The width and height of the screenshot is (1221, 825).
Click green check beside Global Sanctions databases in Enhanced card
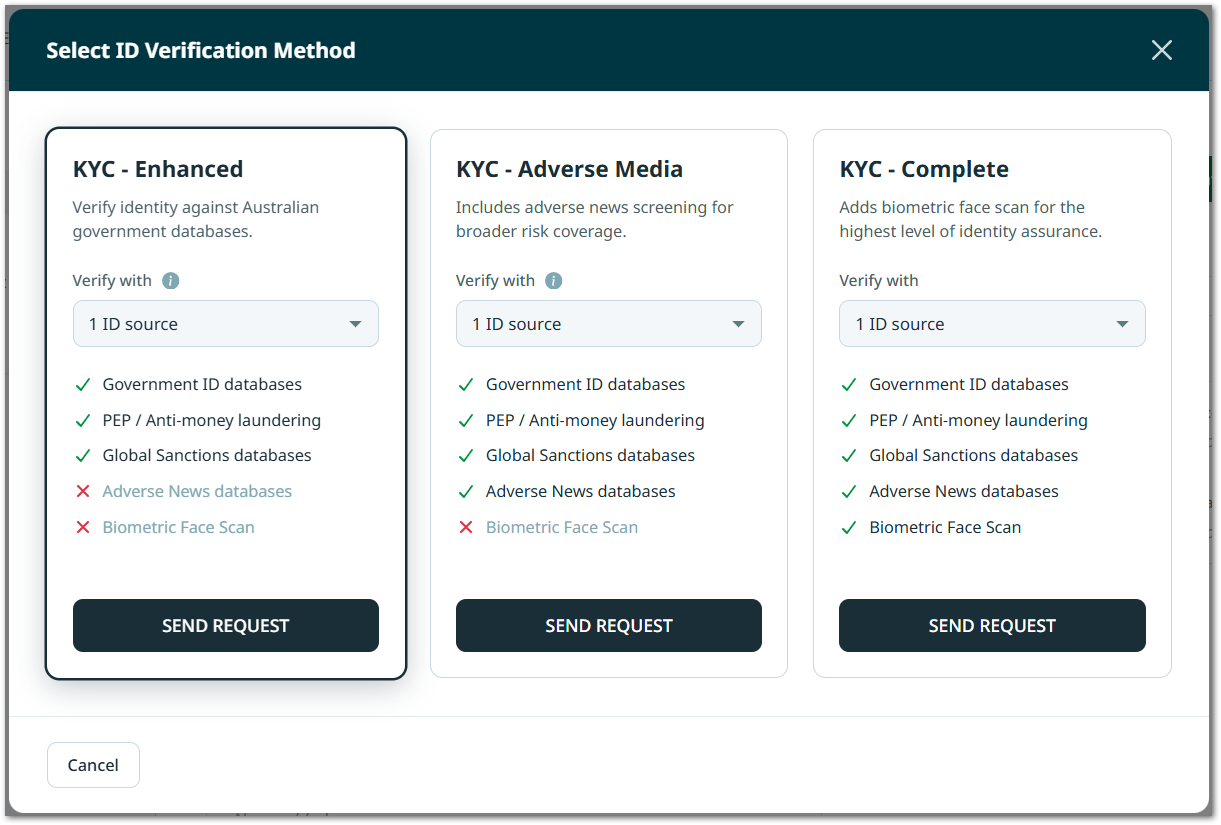click(83, 456)
